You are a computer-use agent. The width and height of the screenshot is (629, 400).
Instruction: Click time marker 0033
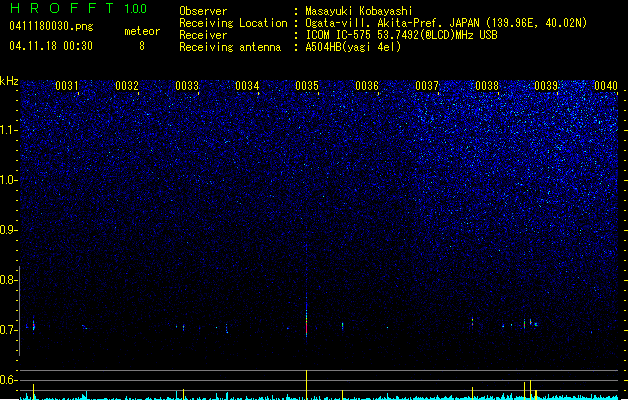[187, 85]
